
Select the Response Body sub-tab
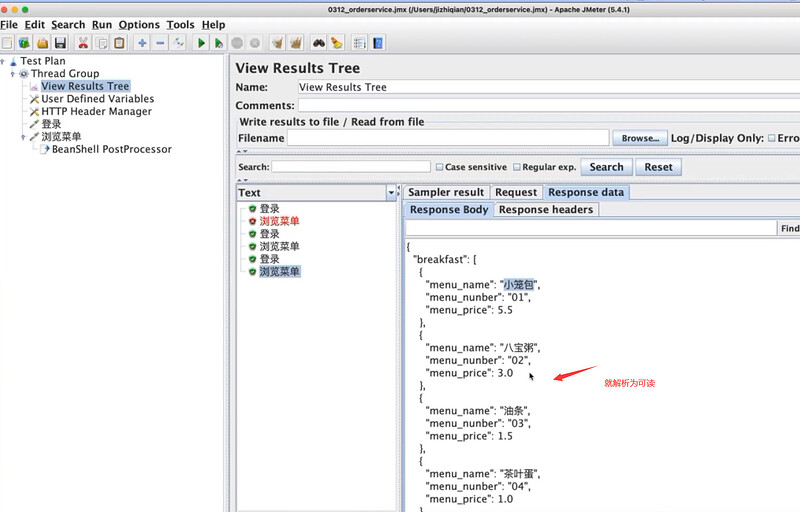click(449, 210)
